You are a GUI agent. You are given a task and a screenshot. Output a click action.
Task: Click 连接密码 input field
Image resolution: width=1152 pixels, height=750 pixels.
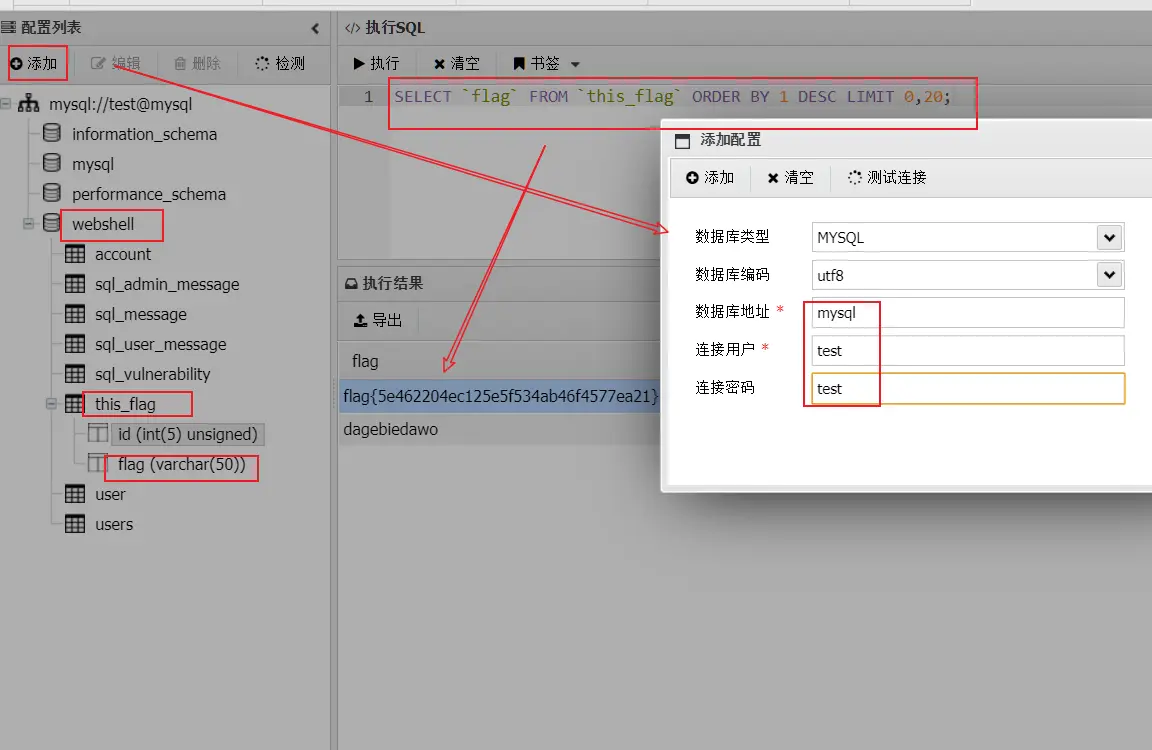(x=968, y=389)
